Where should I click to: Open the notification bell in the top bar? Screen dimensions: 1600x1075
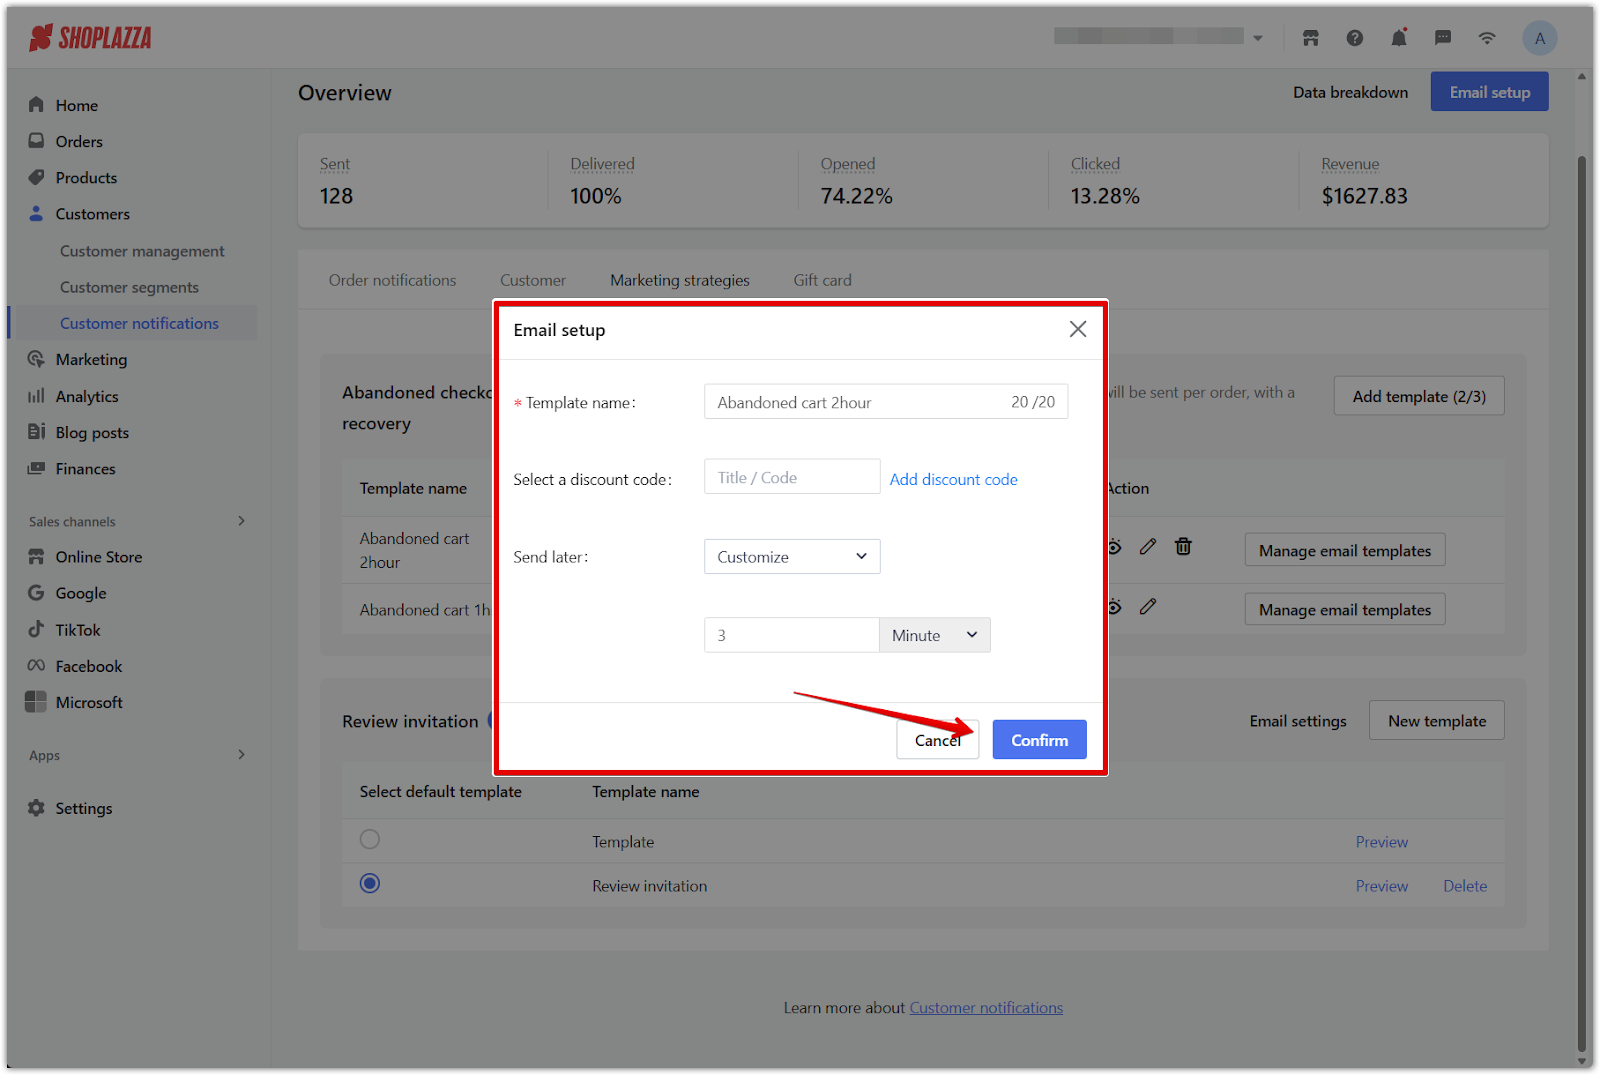click(1398, 37)
